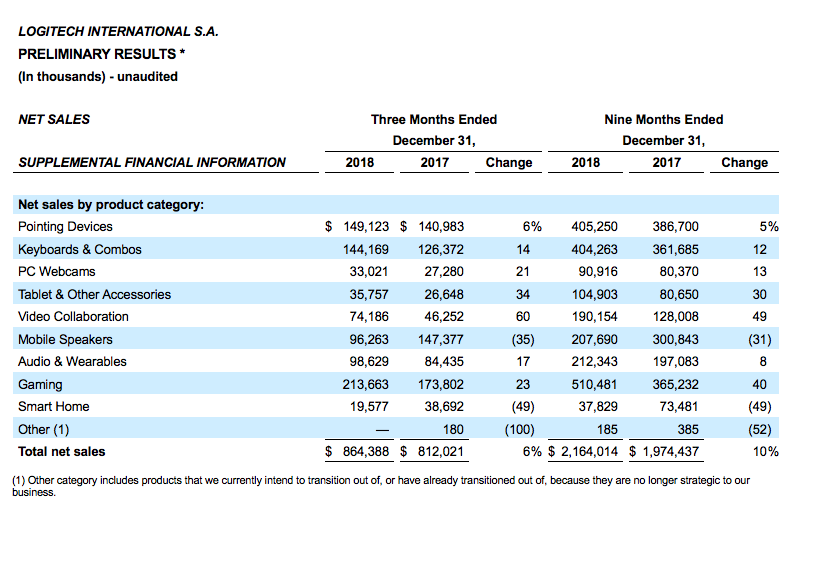The height and width of the screenshot is (563, 824).
Task: Select nine-month value 361,685
Action: [x=676, y=249]
